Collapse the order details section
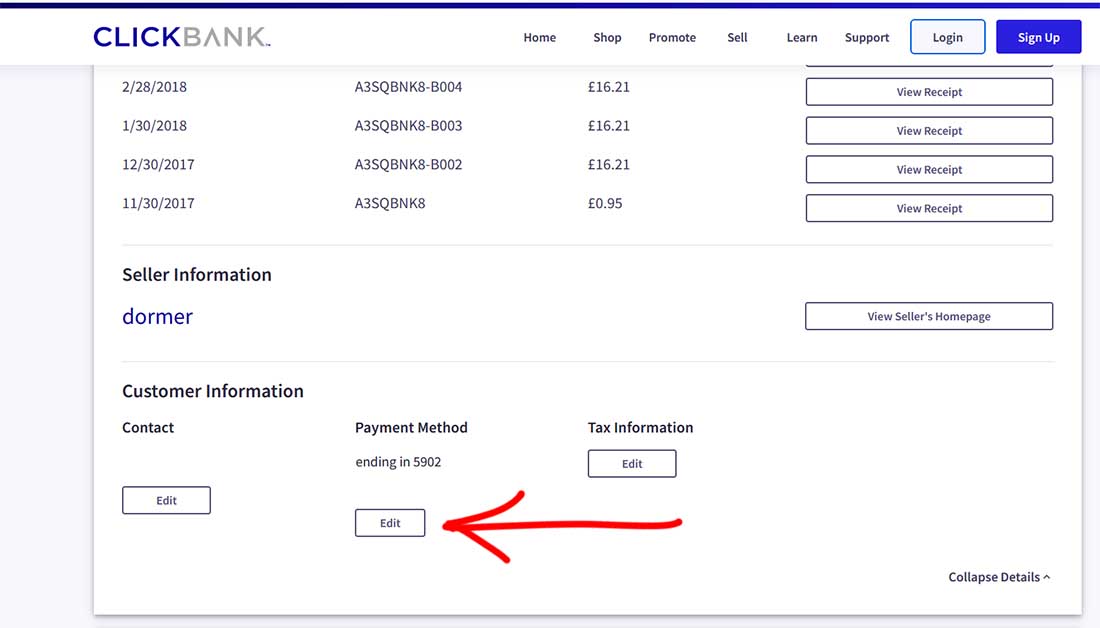1100x628 pixels. click(x=998, y=577)
